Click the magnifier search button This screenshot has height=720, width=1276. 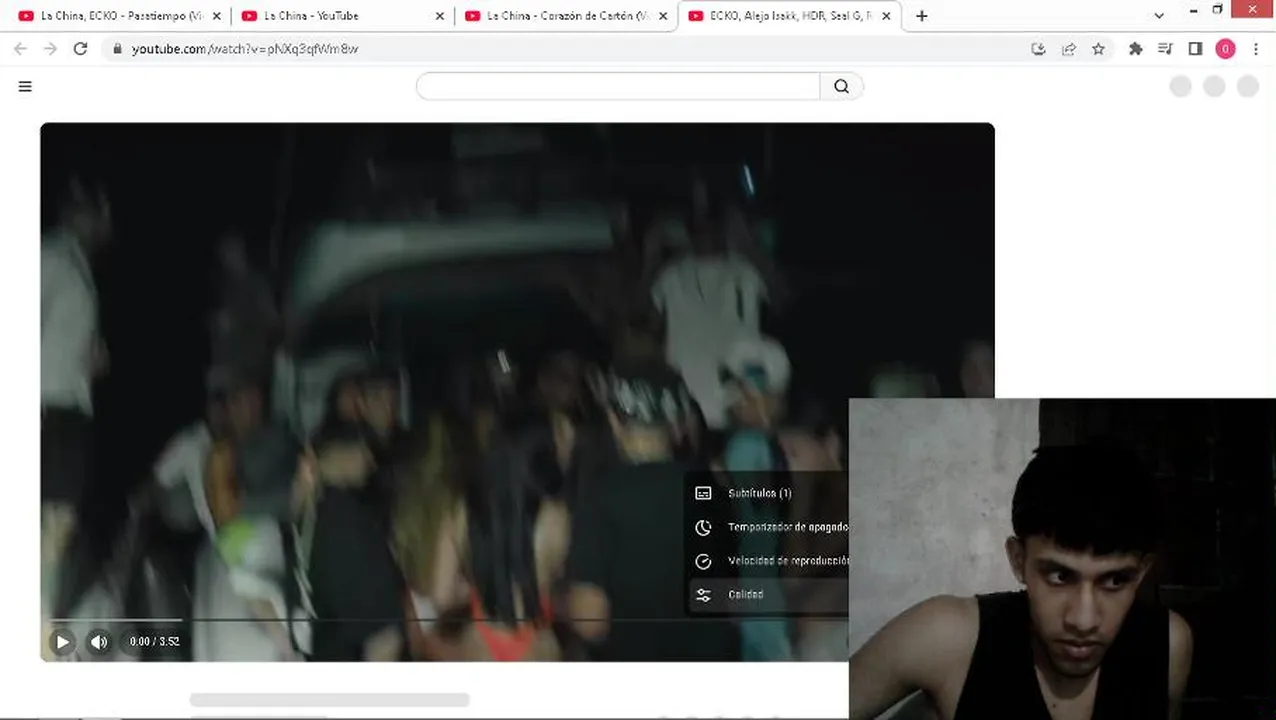coord(841,86)
